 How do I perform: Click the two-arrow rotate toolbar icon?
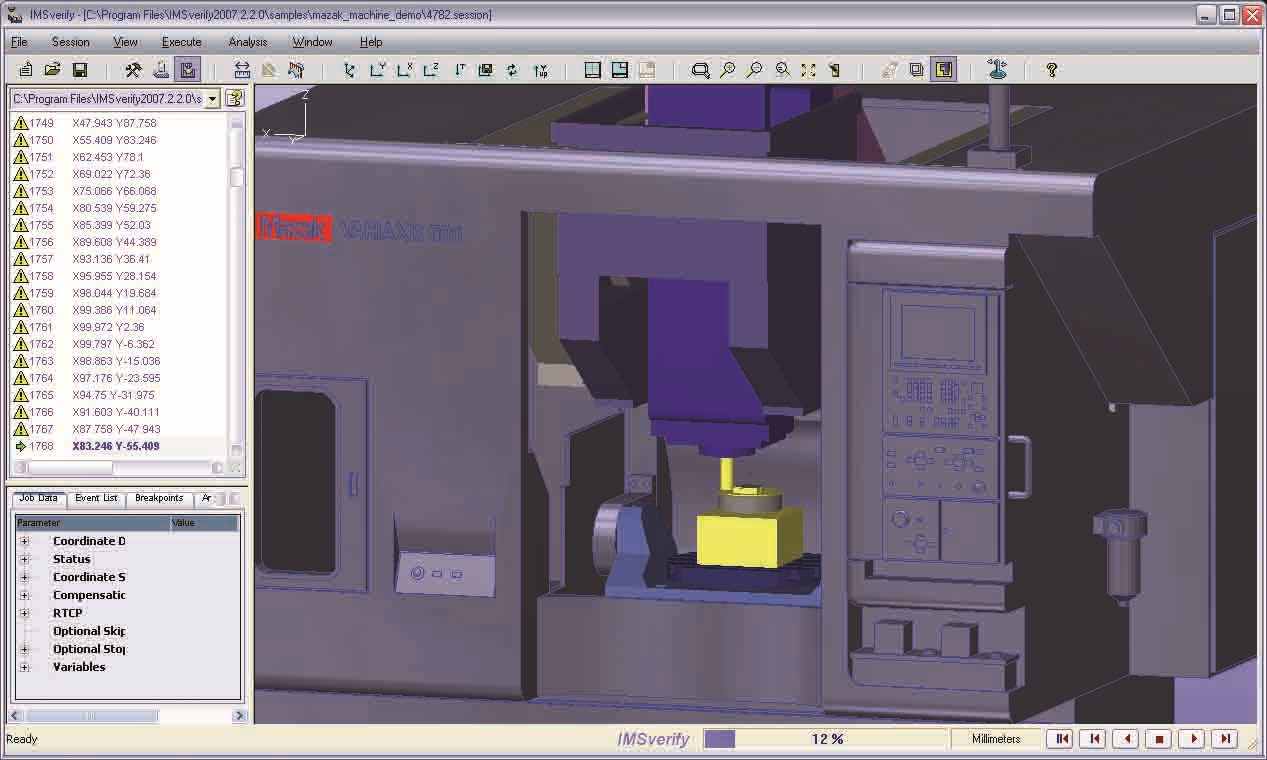coord(513,70)
